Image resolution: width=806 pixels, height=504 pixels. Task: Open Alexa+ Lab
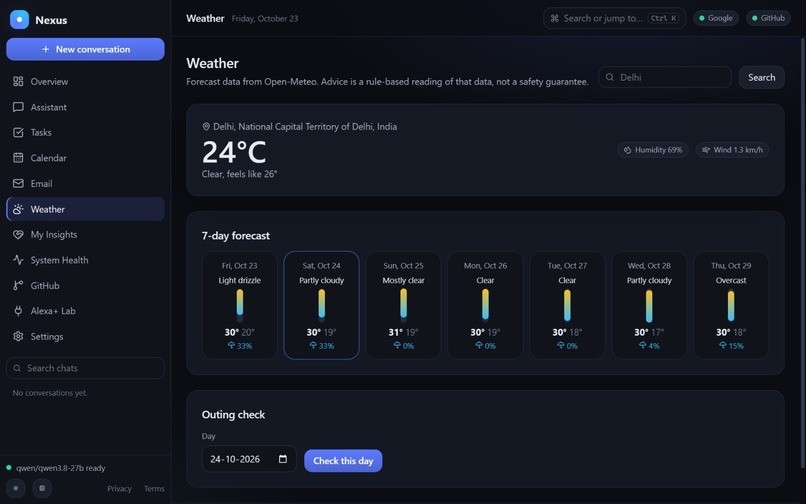click(x=85, y=311)
